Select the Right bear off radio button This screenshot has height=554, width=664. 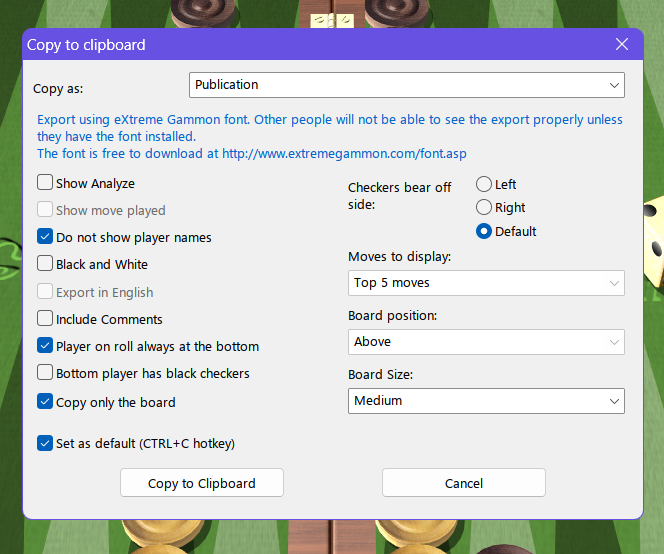[484, 207]
